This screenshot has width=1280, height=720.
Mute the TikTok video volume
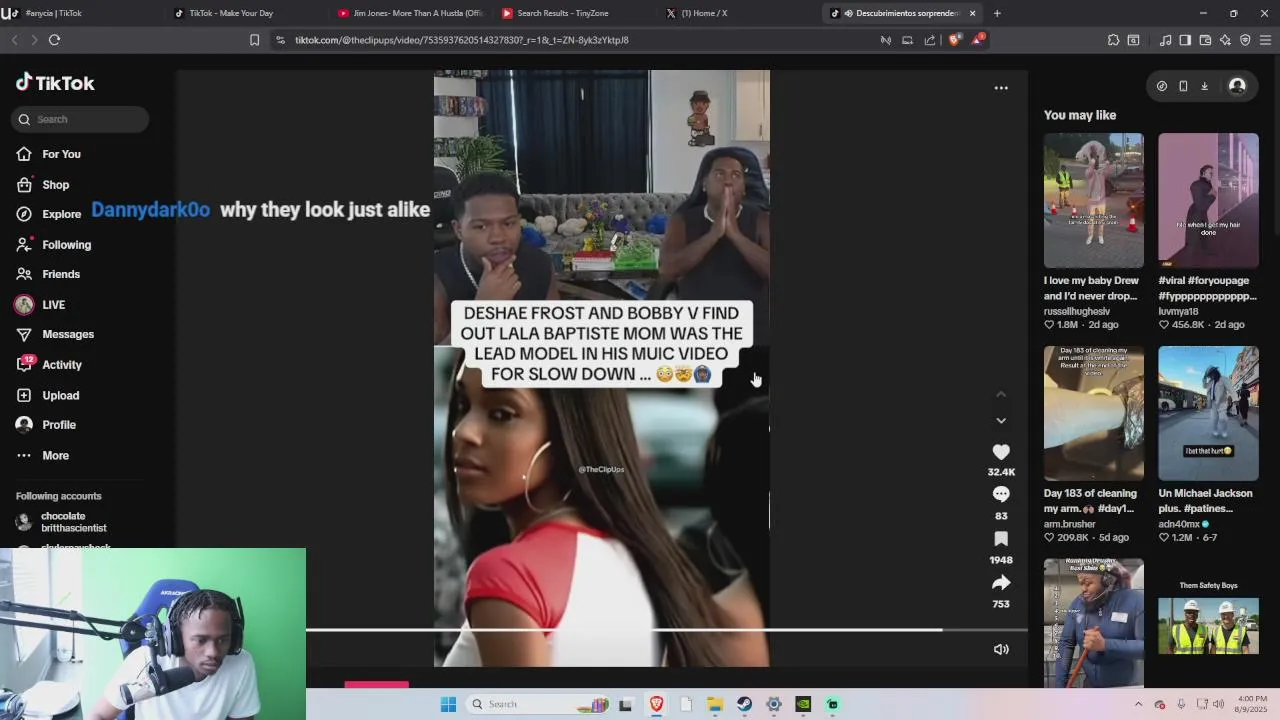(x=1001, y=650)
